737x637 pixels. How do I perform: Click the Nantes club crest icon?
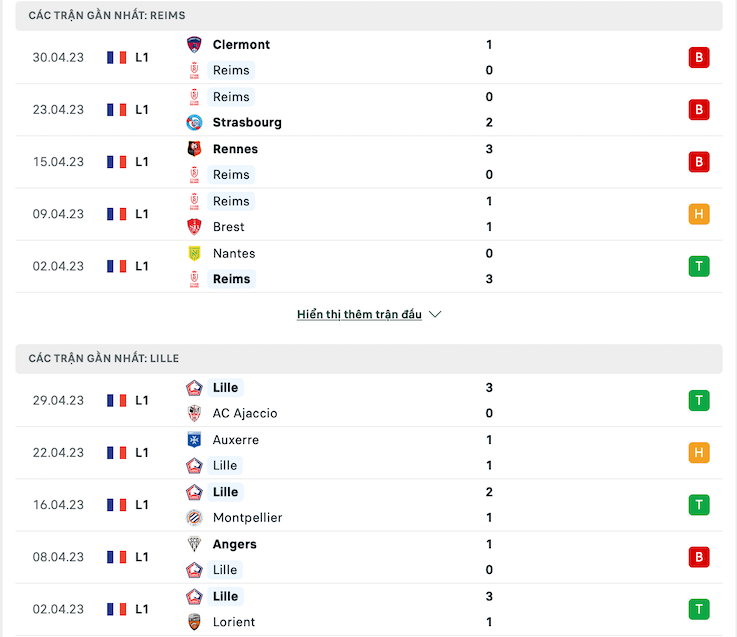194,253
